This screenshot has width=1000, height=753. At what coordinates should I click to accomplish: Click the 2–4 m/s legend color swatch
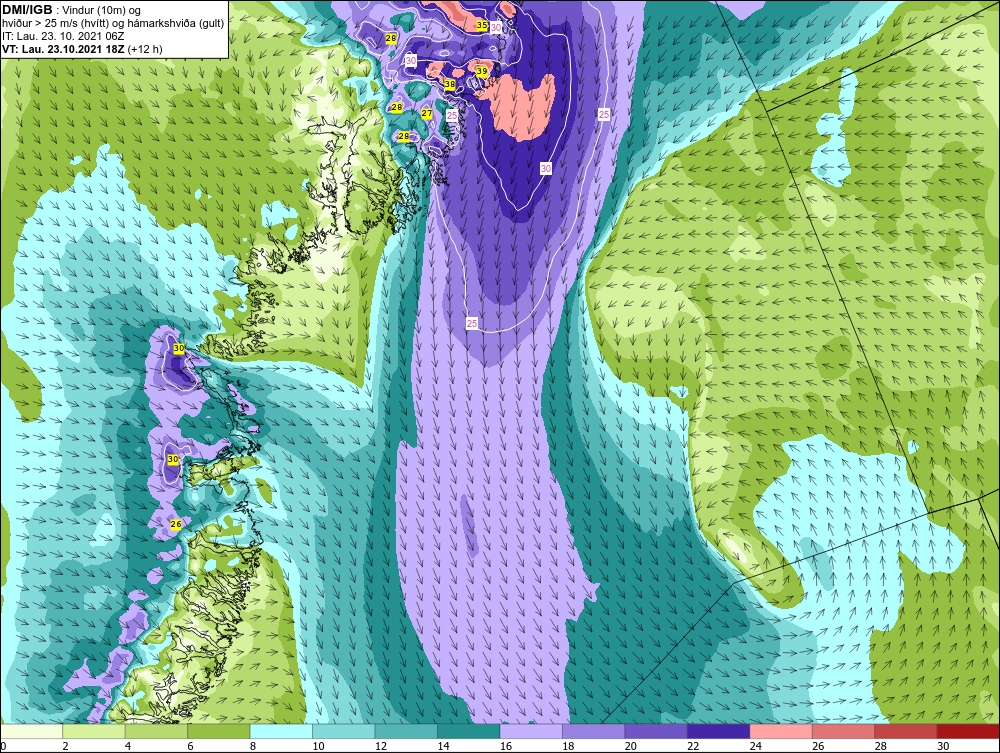point(94,731)
